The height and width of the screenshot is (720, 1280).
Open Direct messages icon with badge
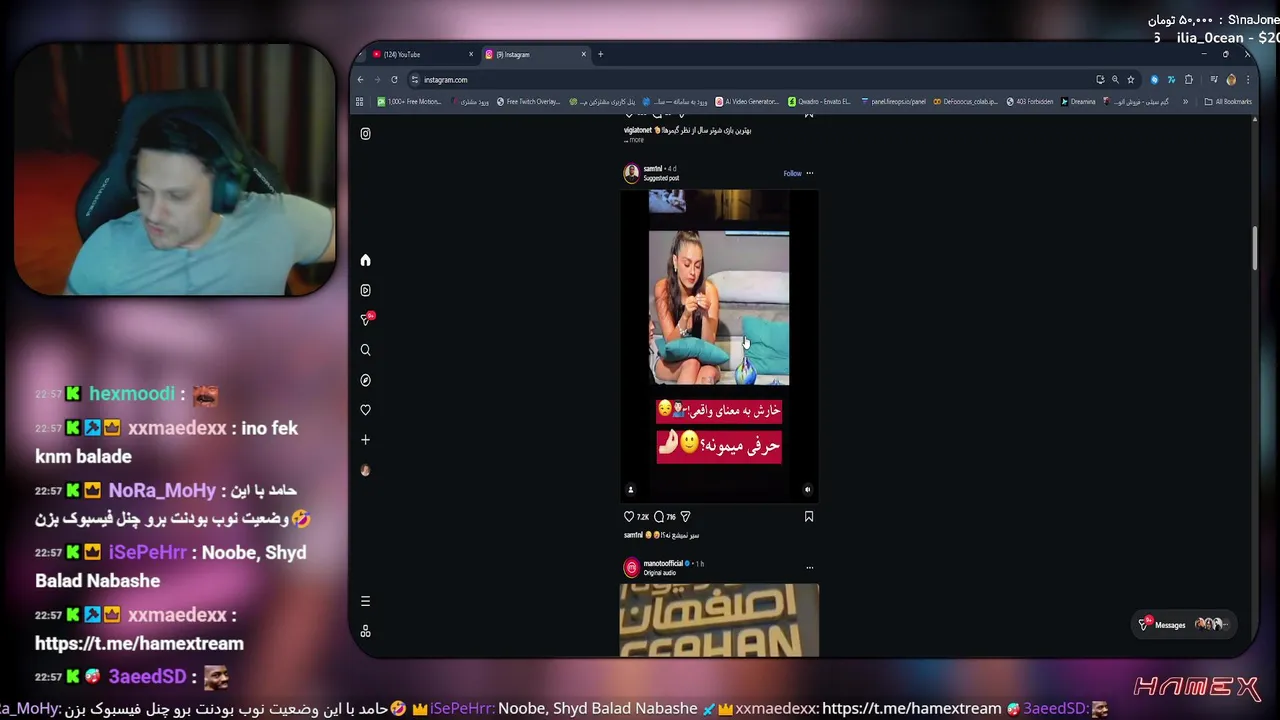[x=366, y=319]
